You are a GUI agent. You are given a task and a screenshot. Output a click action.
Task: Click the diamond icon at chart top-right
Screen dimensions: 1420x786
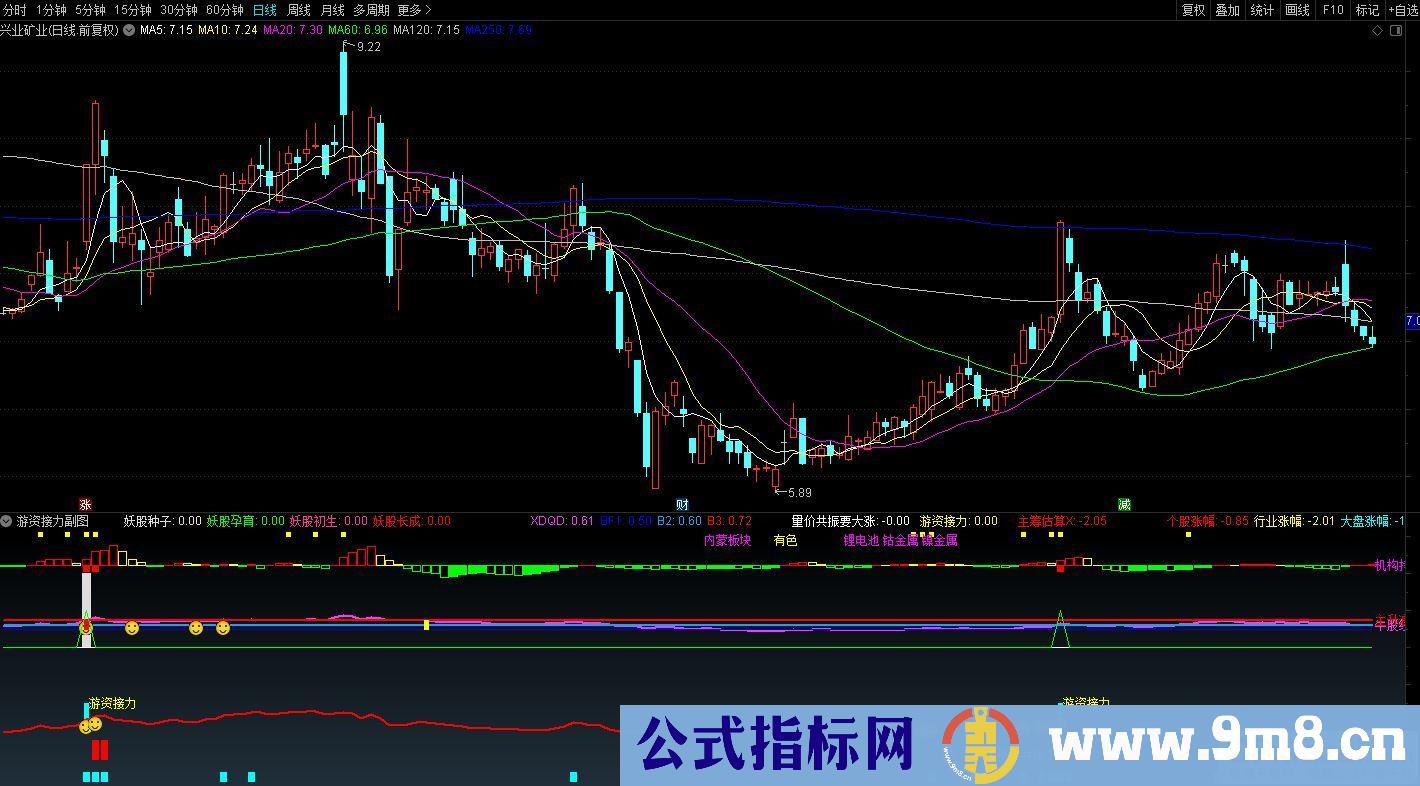tap(1377, 31)
